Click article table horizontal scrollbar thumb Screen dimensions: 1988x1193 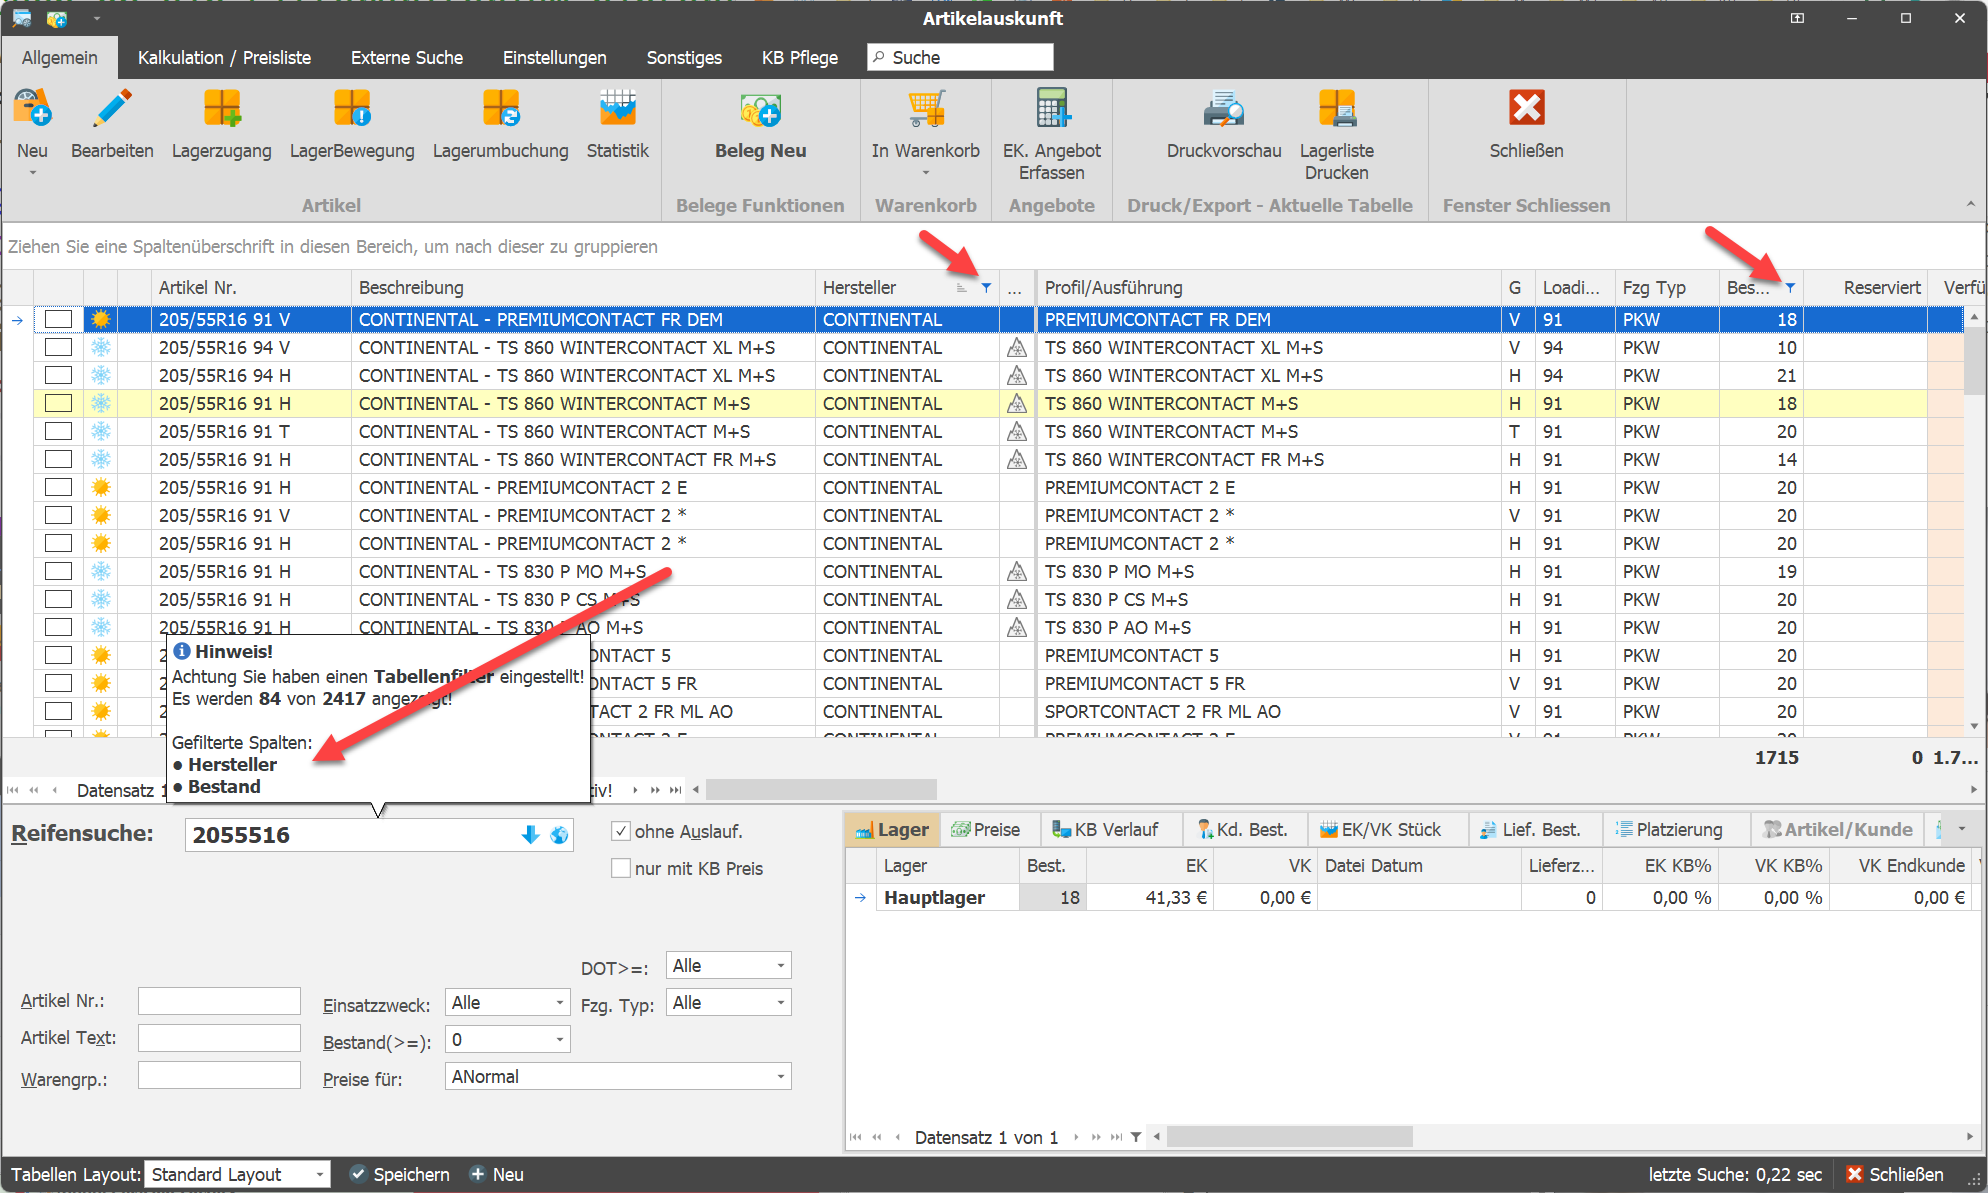[x=821, y=790]
